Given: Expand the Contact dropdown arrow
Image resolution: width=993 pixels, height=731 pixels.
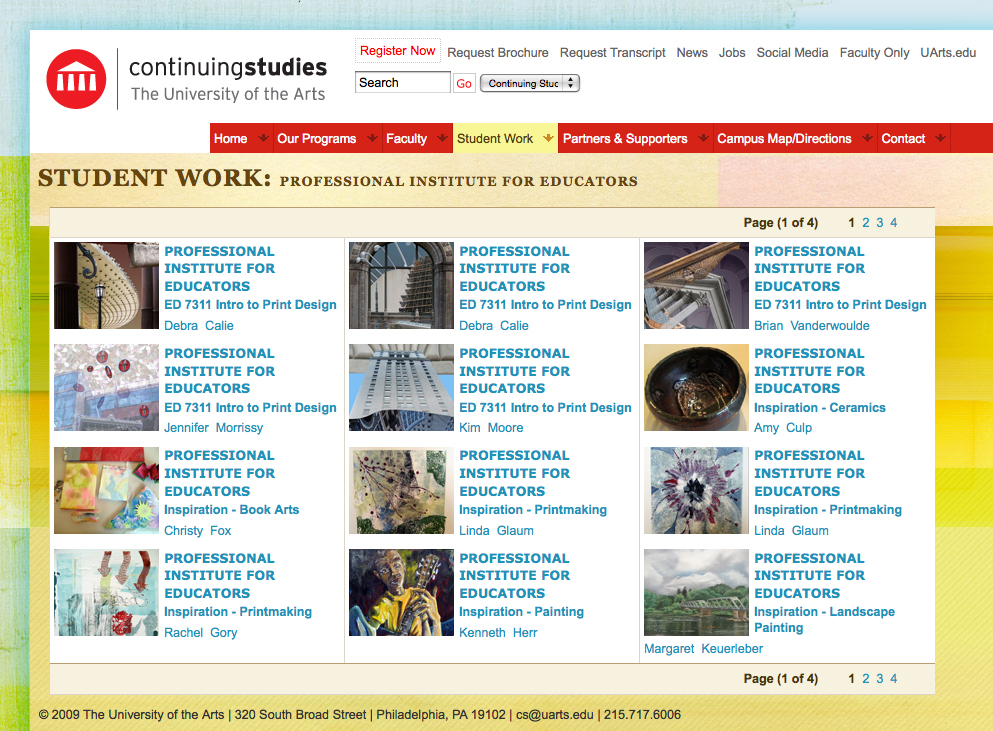Looking at the screenshot, I should [942, 138].
